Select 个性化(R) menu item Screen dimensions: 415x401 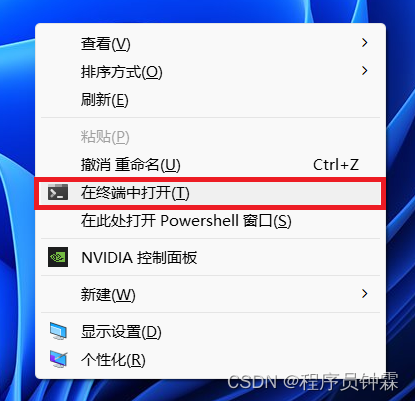pyautogui.click(x=210, y=360)
